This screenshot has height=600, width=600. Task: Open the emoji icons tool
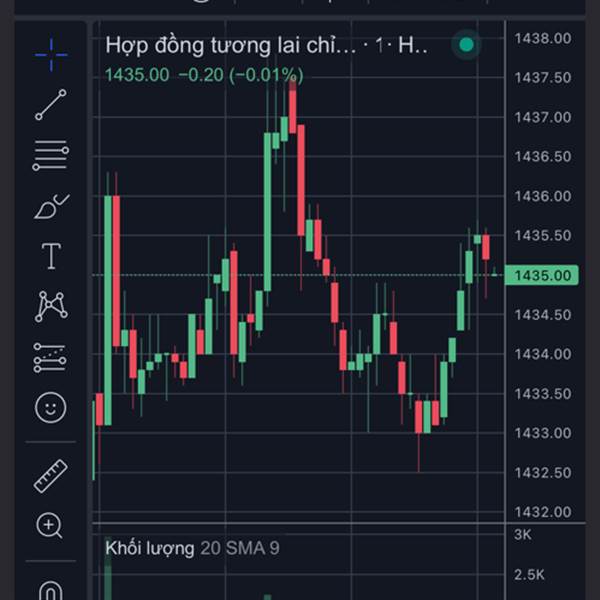tap(51, 408)
